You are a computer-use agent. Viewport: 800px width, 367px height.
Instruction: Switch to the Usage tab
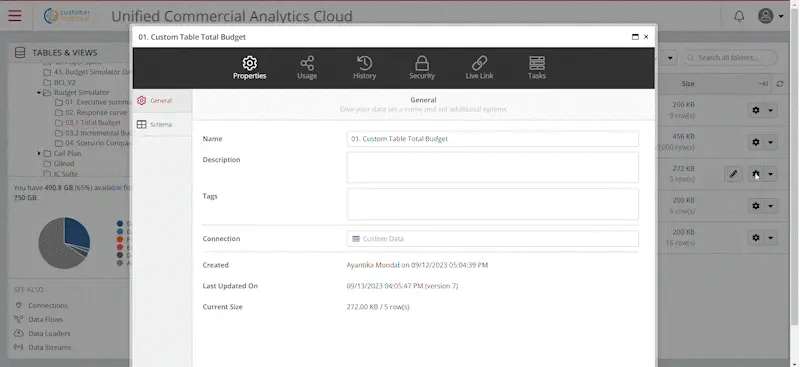pyautogui.click(x=307, y=68)
